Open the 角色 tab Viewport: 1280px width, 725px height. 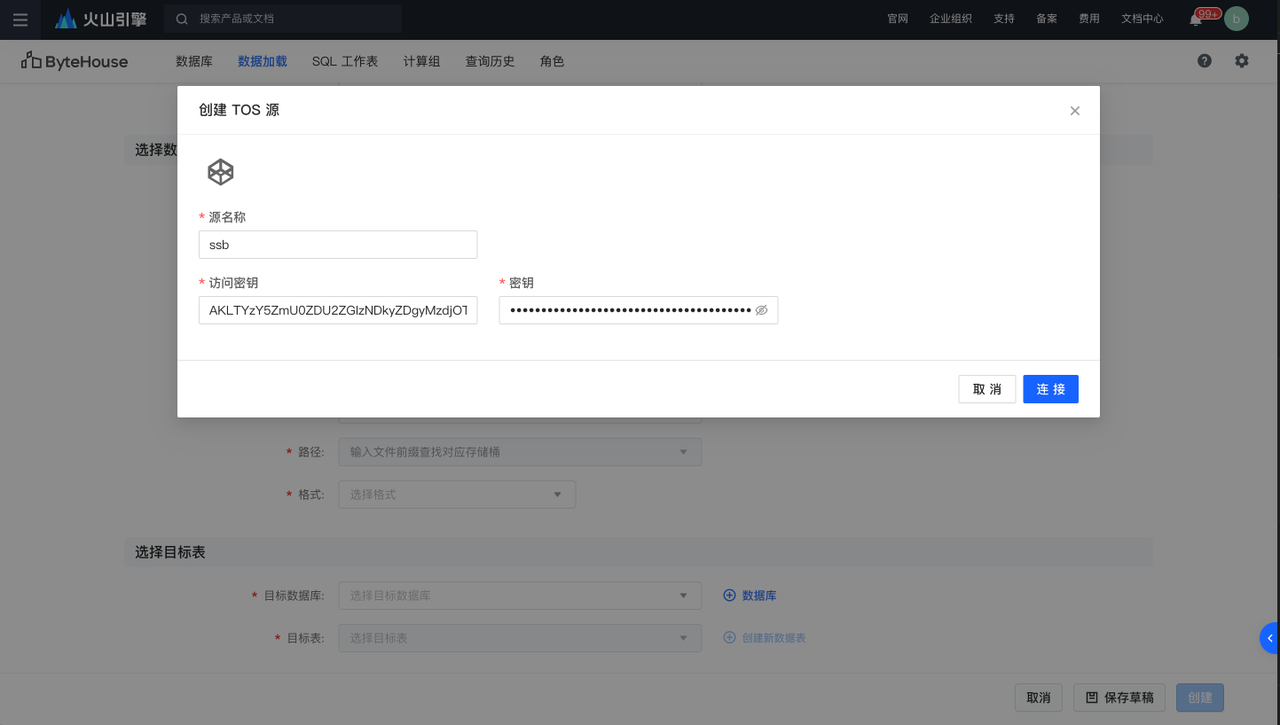point(552,61)
